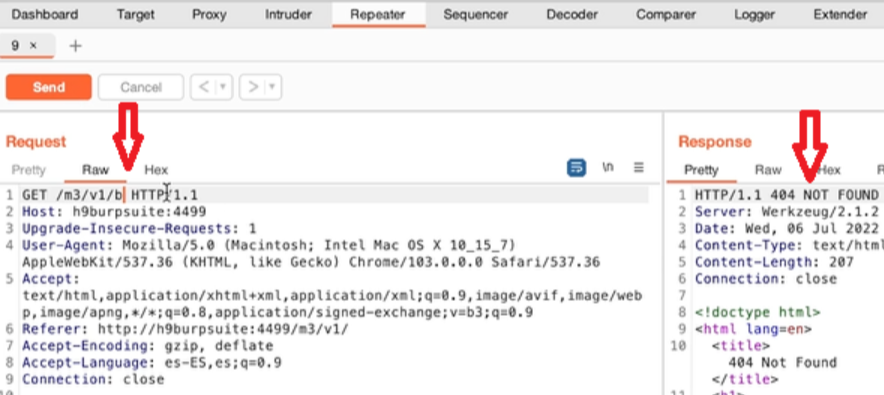Screen dimensions: 884x395
Task: Cancel the current request
Action: pyautogui.click(x=141, y=87)
